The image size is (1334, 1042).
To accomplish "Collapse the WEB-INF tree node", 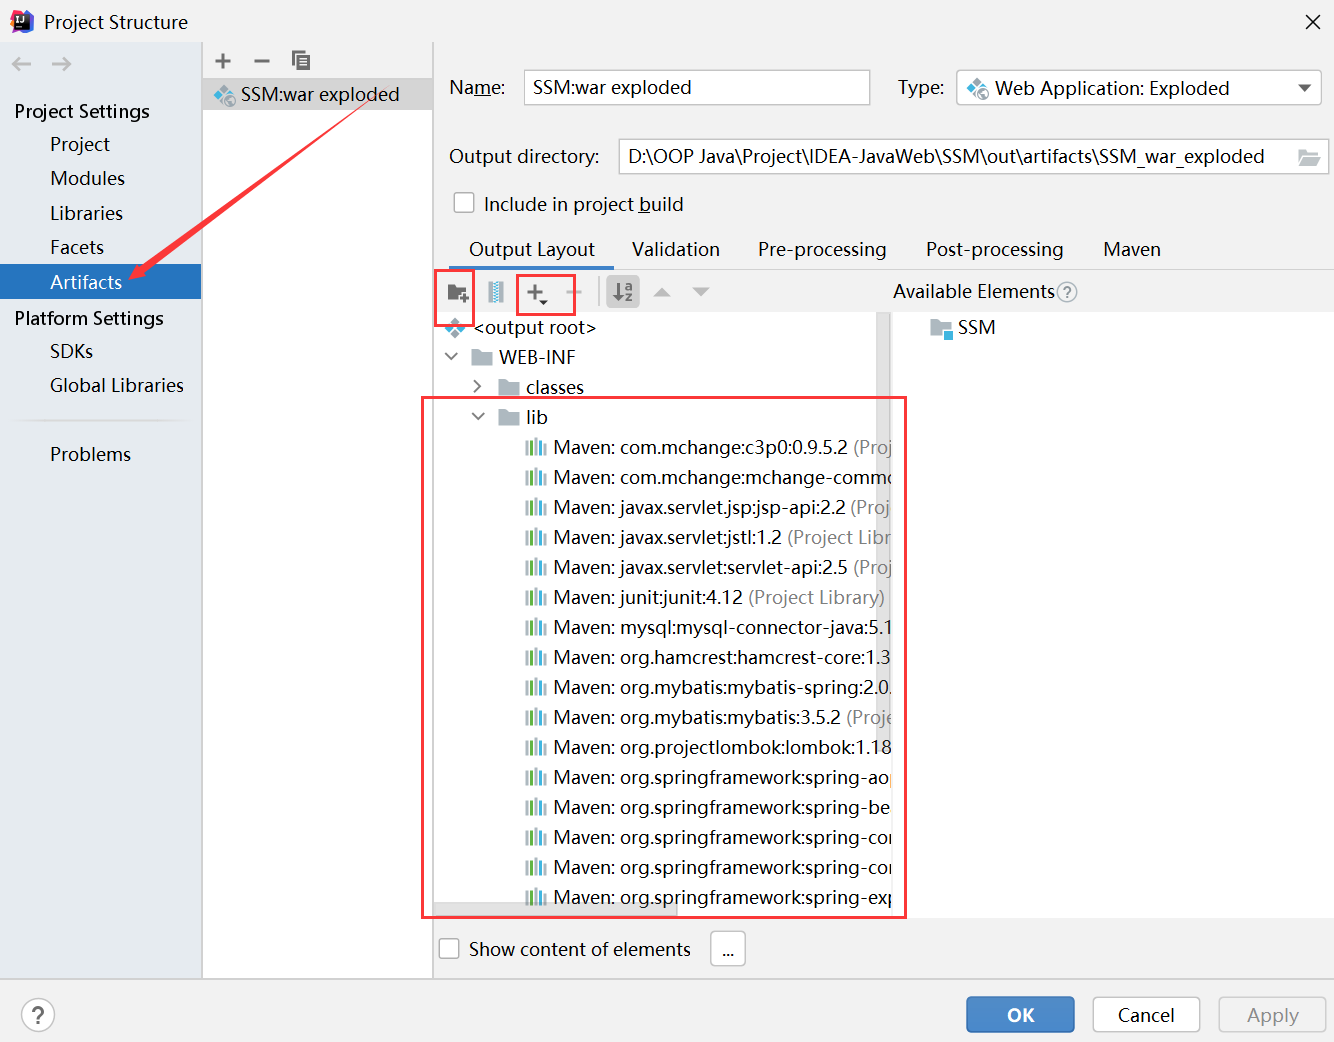I will pos(452,357).
